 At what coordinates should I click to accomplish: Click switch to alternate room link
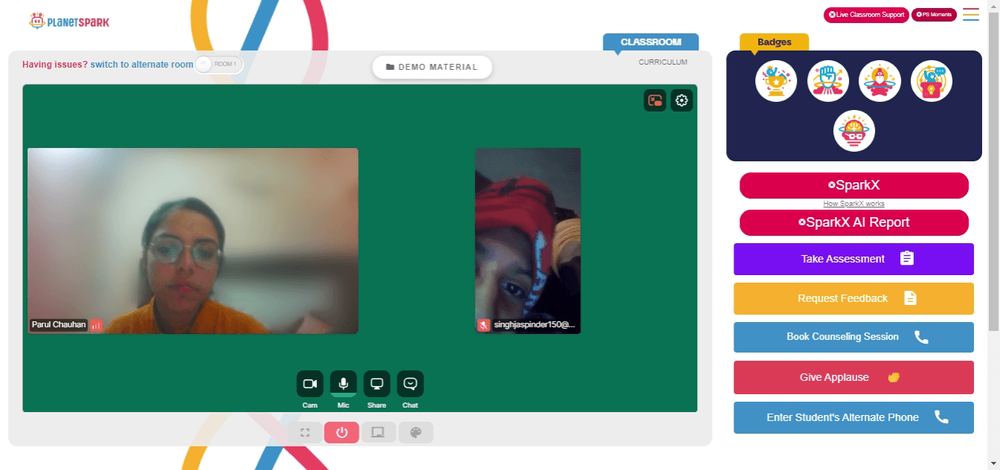click(x=142, y=64)
